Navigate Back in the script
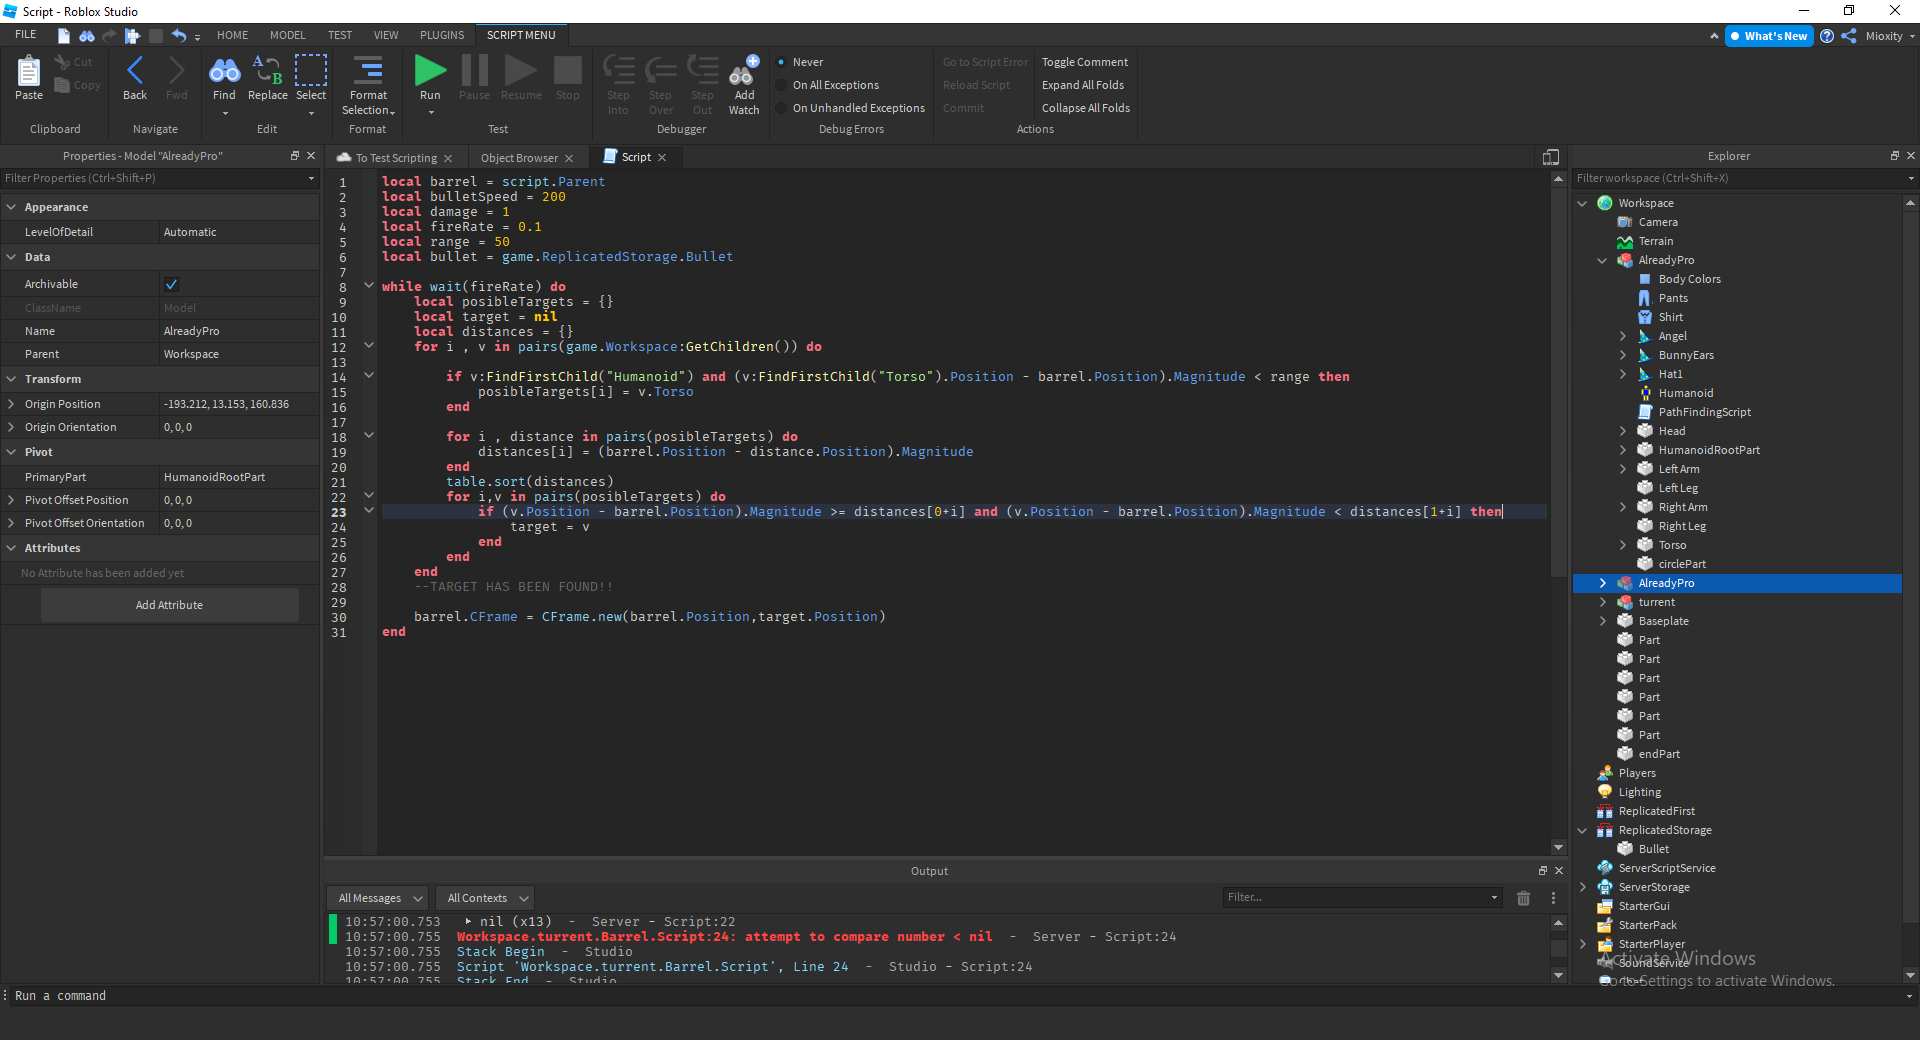The width and height of the screenshot is (1920, 1040). (135, 72)
